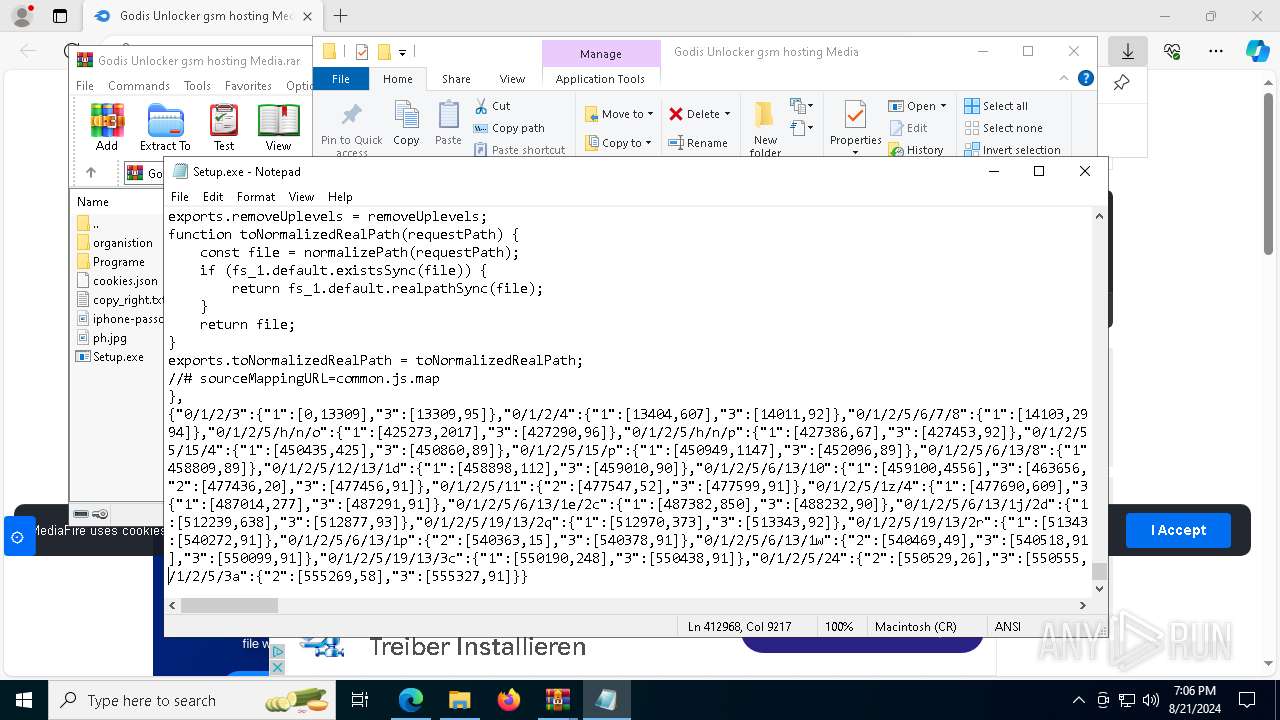Click History in Explorer ribbon
The image size is (1280, 720).
click(916, 150)
